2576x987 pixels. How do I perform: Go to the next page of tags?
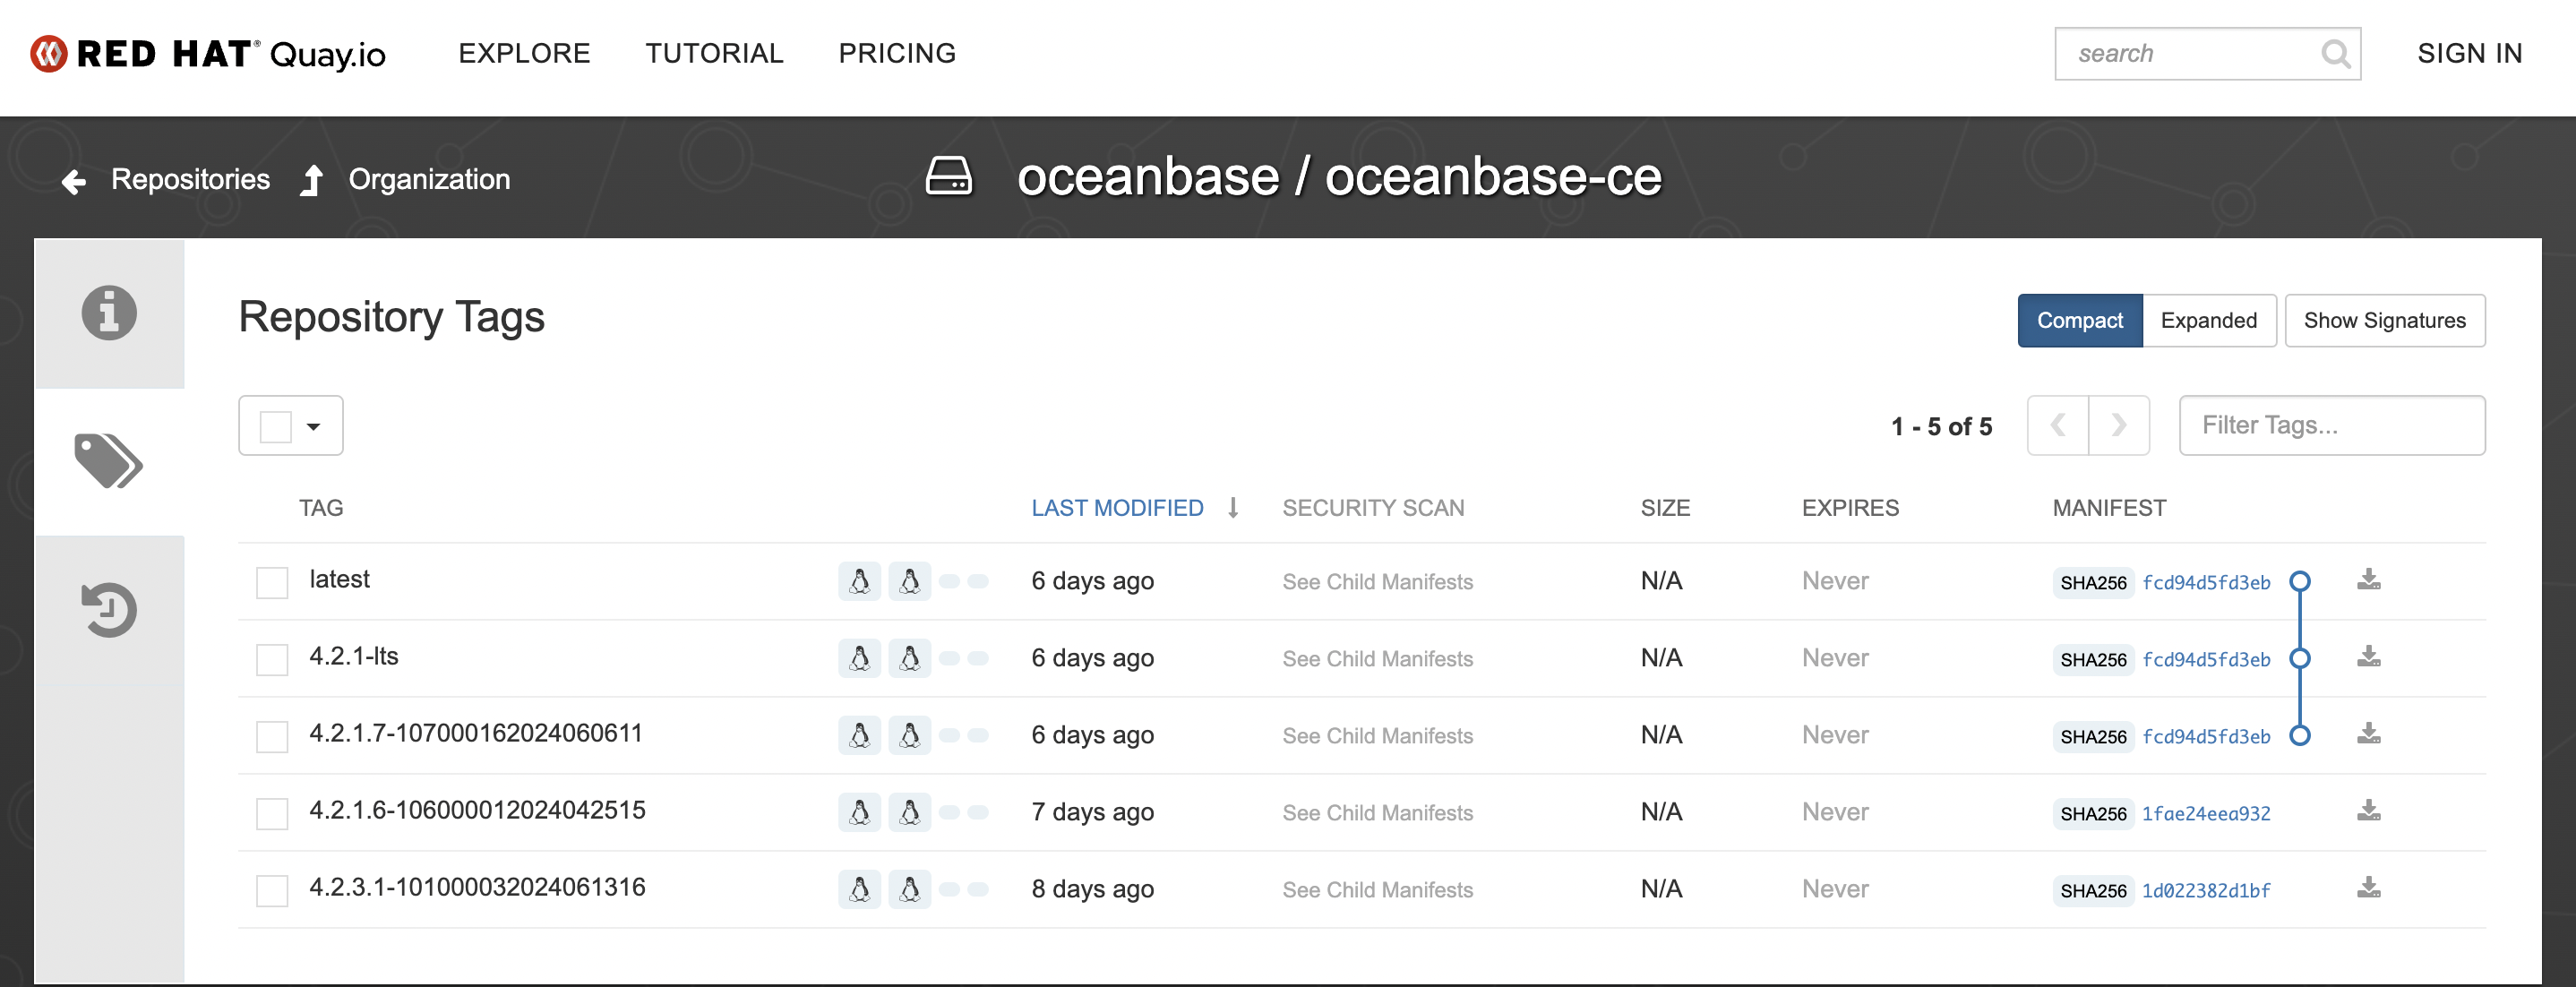[x=2118, y=426]
